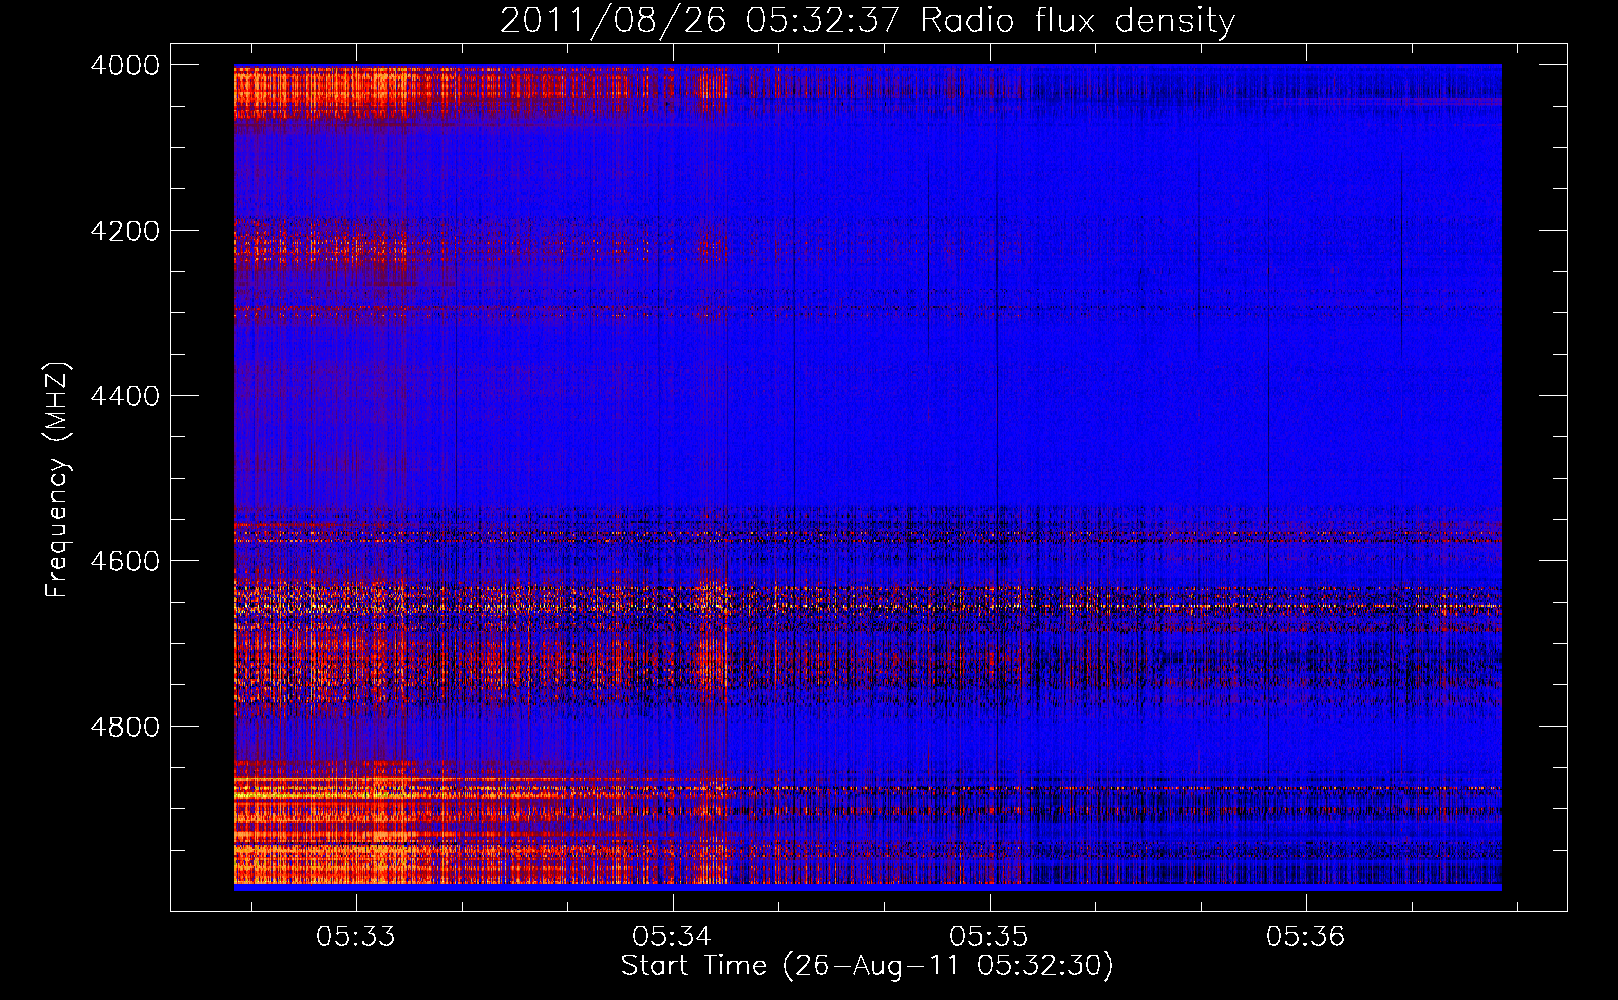Select the 4000 frequency axis label

point(125,65)
